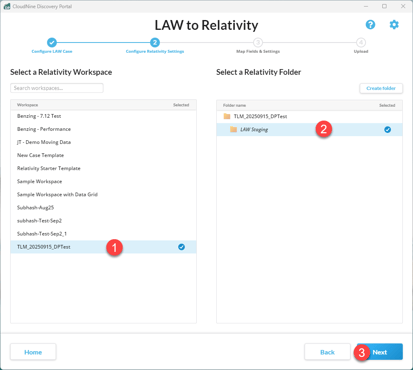
Task: Select workspace Subhash-Aug25
Action: coord(103,207)
